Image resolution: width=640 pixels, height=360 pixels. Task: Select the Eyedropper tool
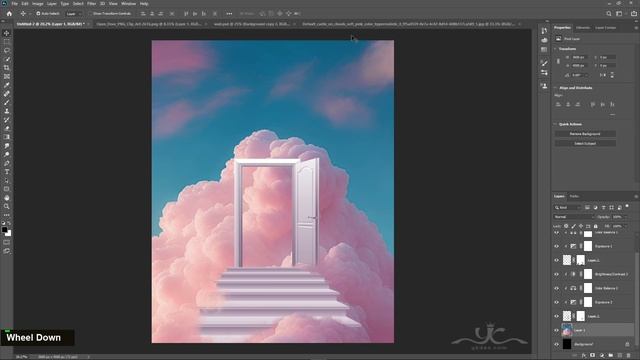click(7, 85)
